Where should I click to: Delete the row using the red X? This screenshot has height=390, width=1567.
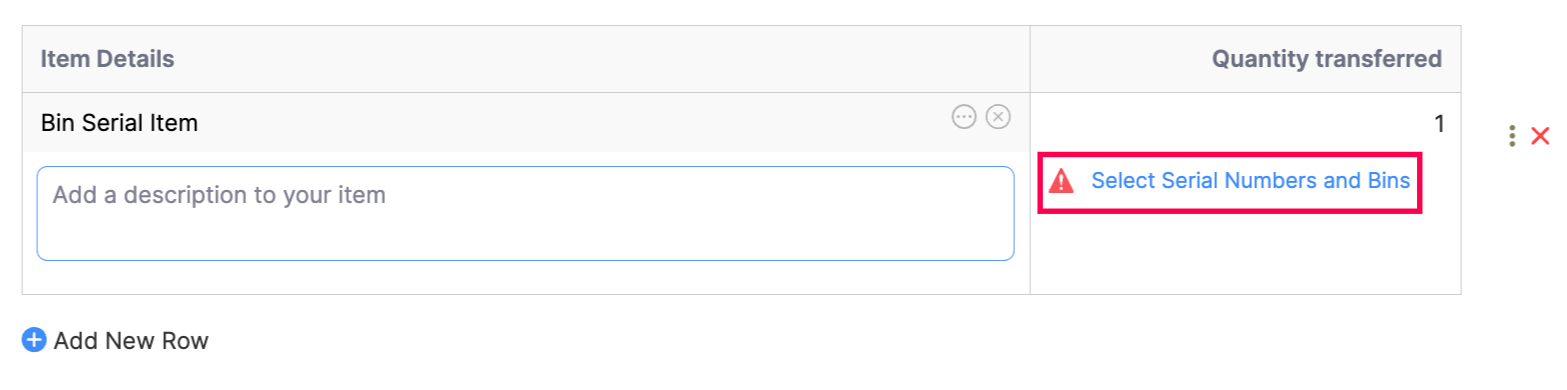1540,136
